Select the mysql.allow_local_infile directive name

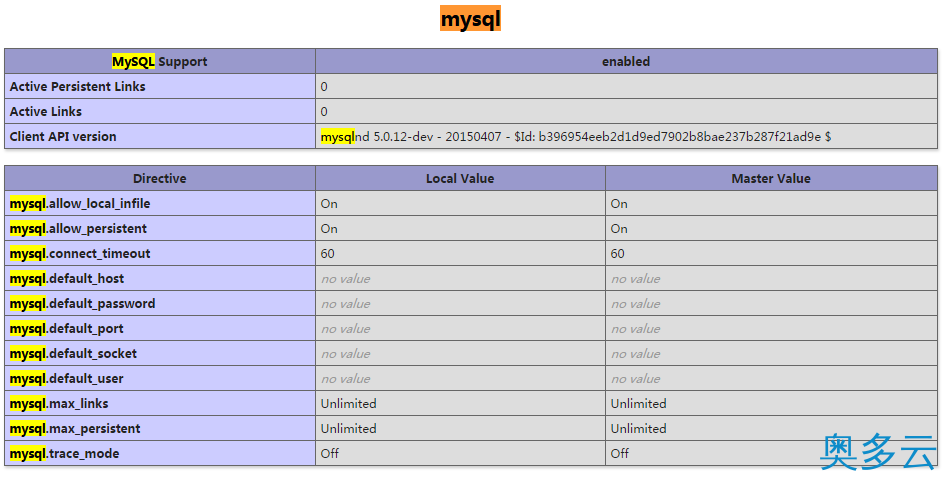80,204
